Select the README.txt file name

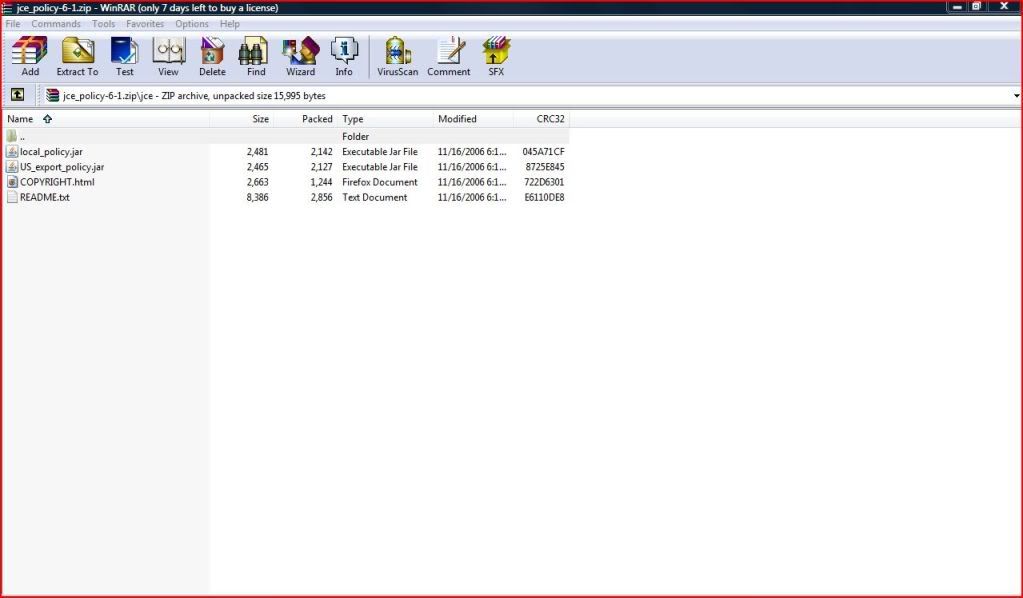[x=45, y=197]
